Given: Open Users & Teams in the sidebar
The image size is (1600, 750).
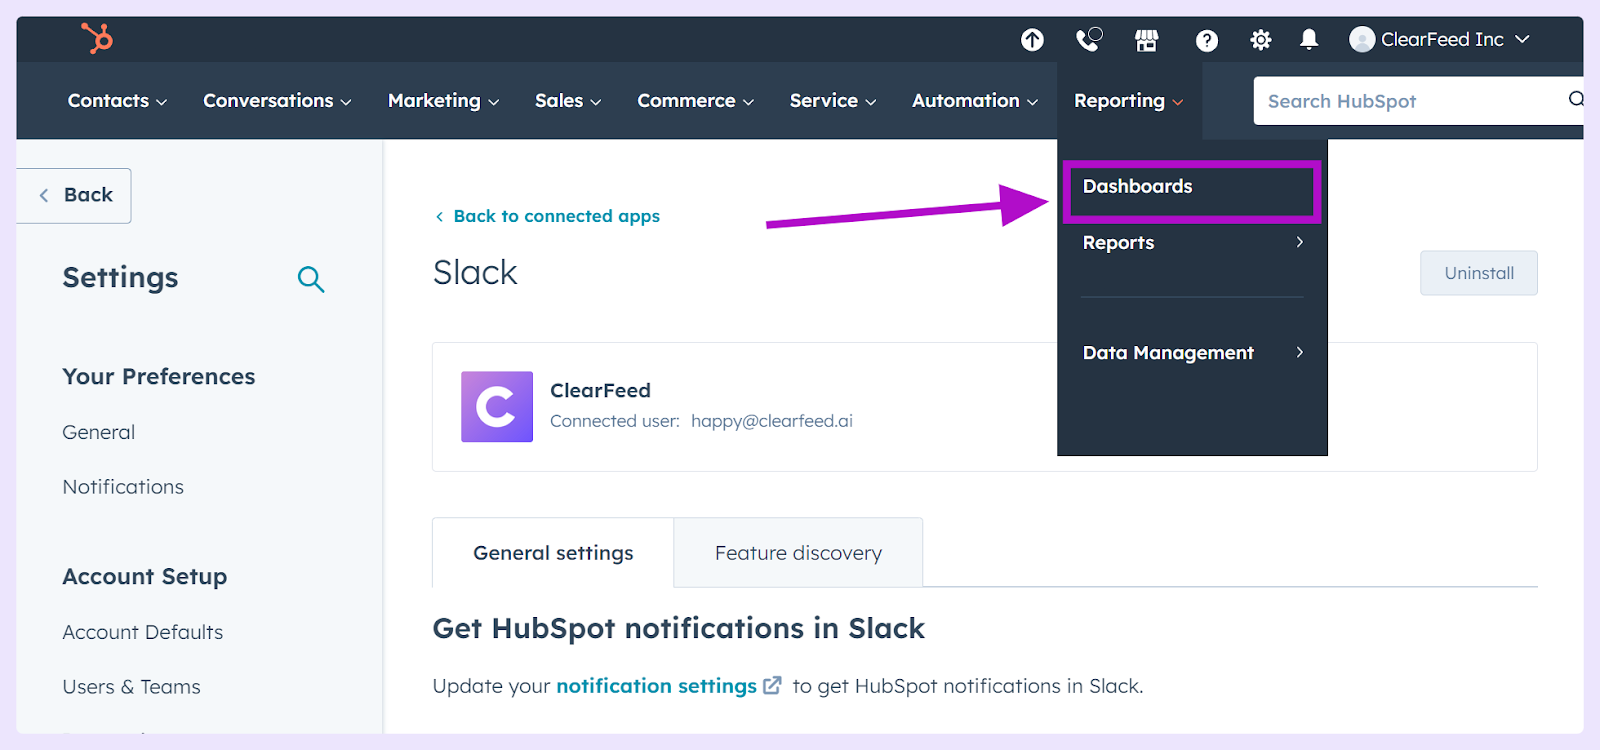Looking at the screenshot, I should click(x=131, y=687).
